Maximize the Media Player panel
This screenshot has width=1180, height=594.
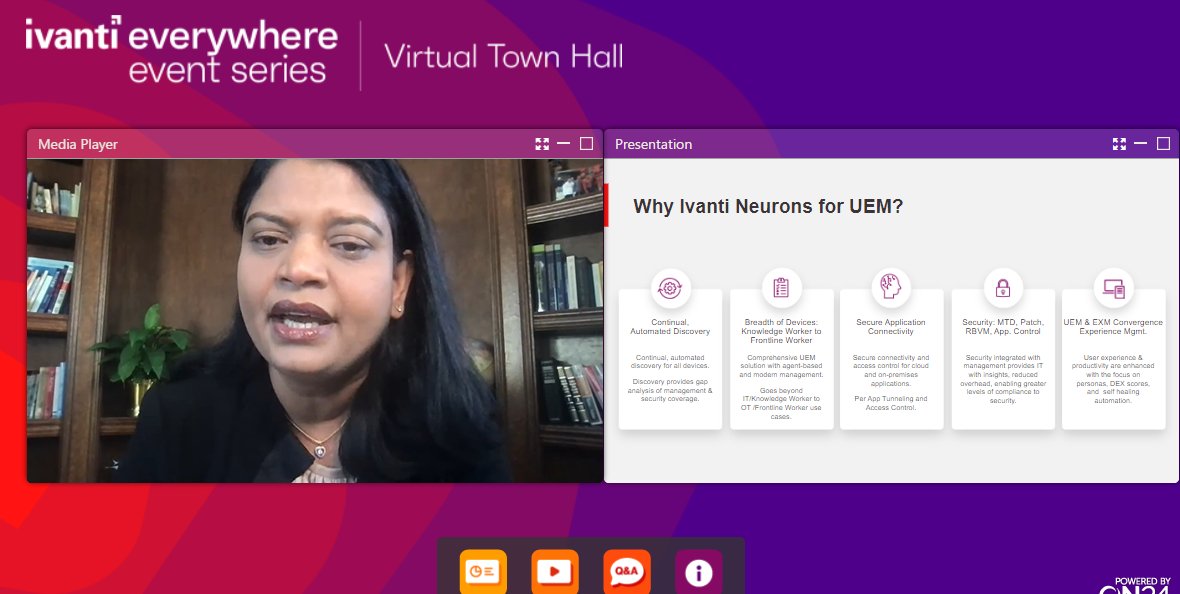pos(586,143)
